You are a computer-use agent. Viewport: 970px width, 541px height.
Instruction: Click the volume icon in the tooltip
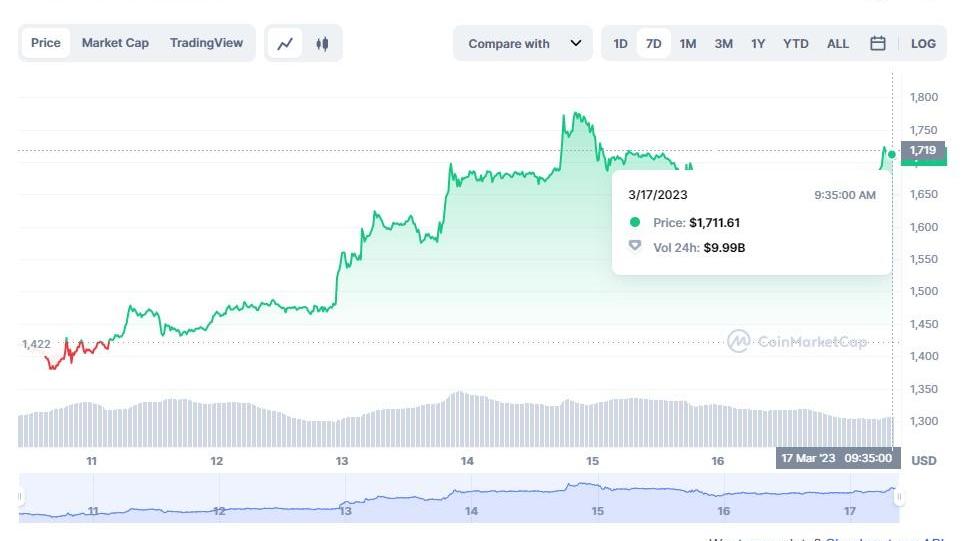click(x=634, y=246)
